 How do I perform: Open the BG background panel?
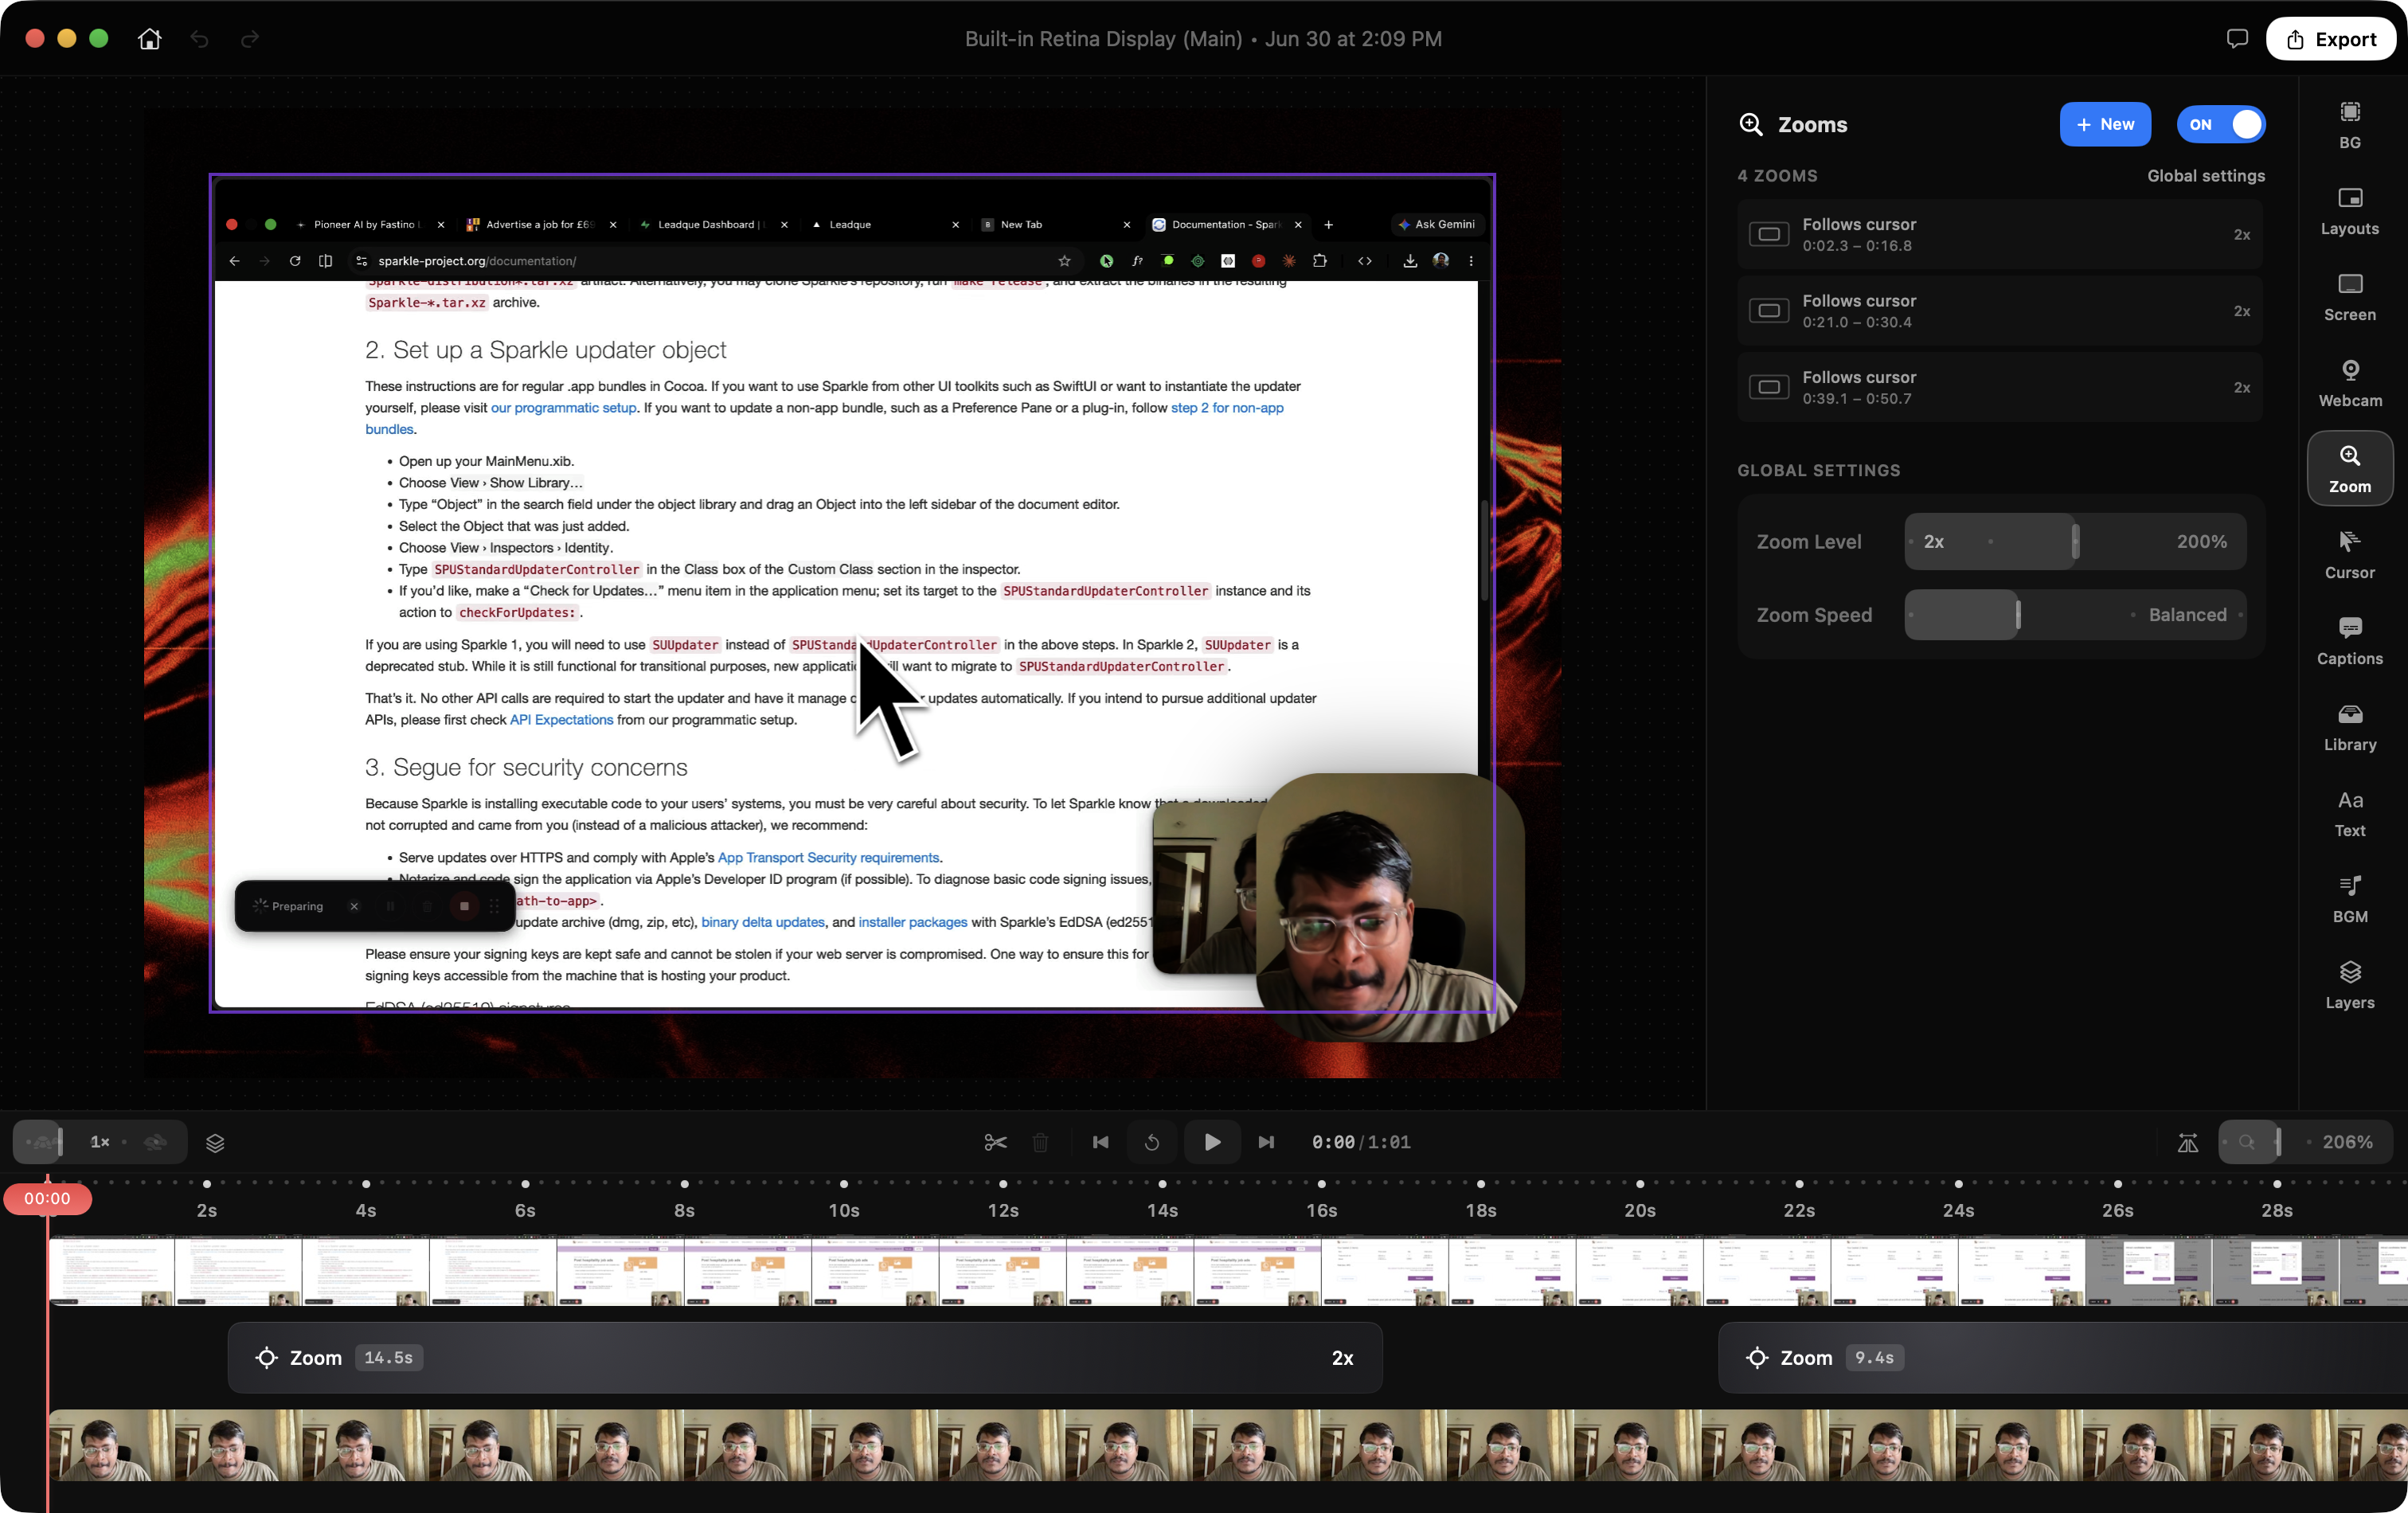(2349, 125)
